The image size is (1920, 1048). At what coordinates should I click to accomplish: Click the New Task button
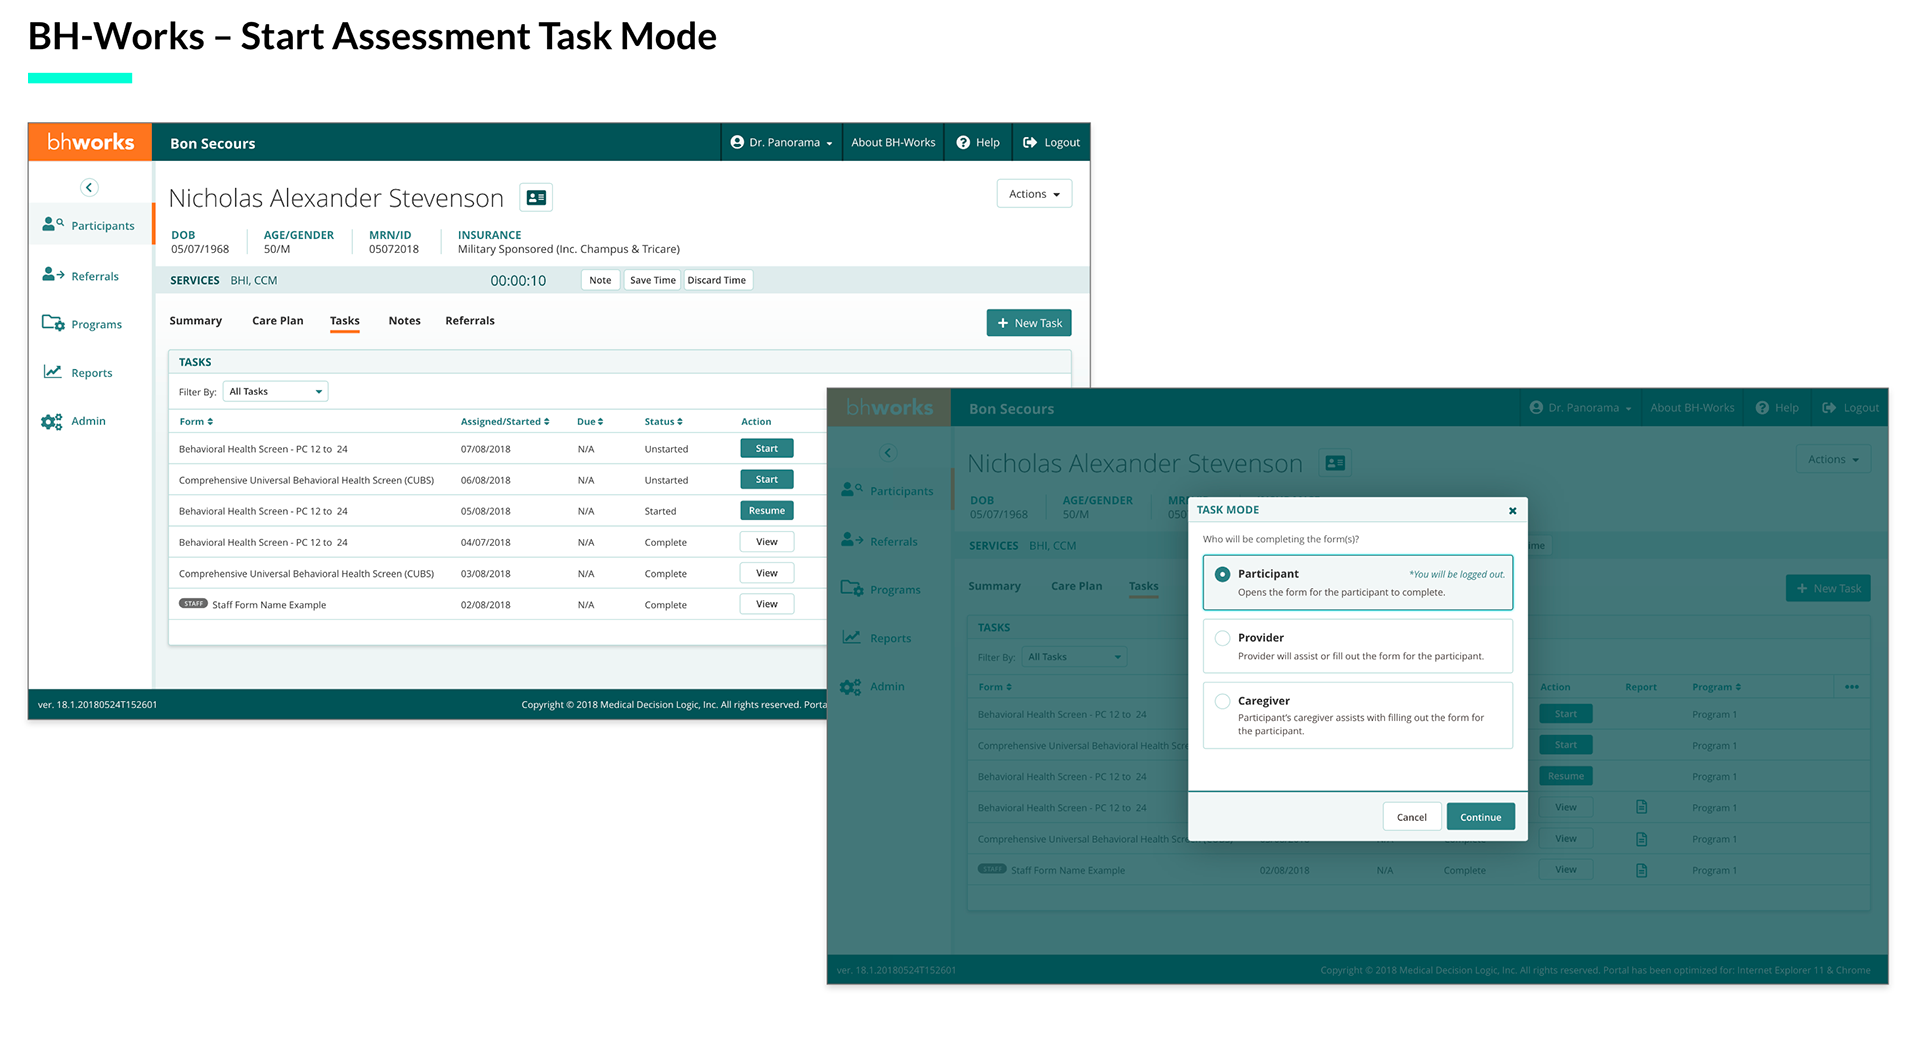(x=1029, y=323)
